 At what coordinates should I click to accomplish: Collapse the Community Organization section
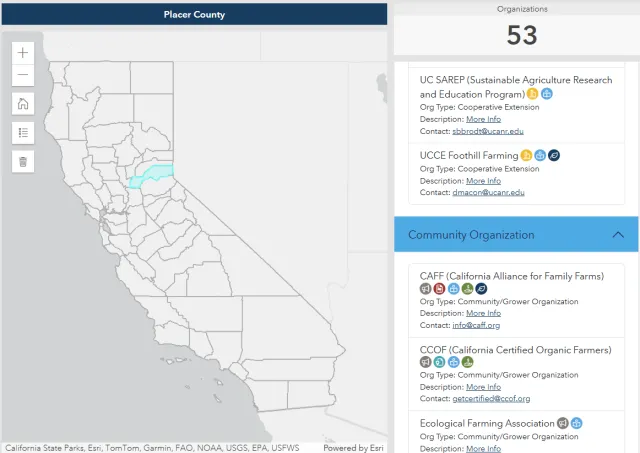click(617, 235)
